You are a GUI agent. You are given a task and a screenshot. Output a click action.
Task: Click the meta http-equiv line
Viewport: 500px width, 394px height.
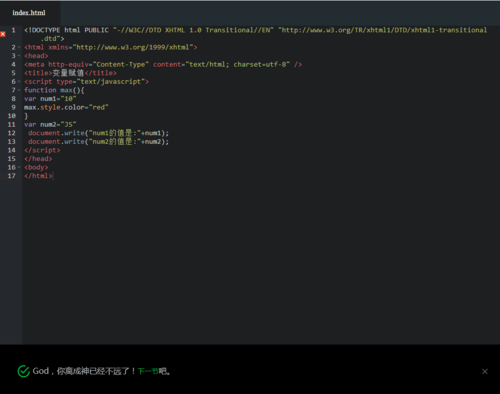(x=163, y=64)
